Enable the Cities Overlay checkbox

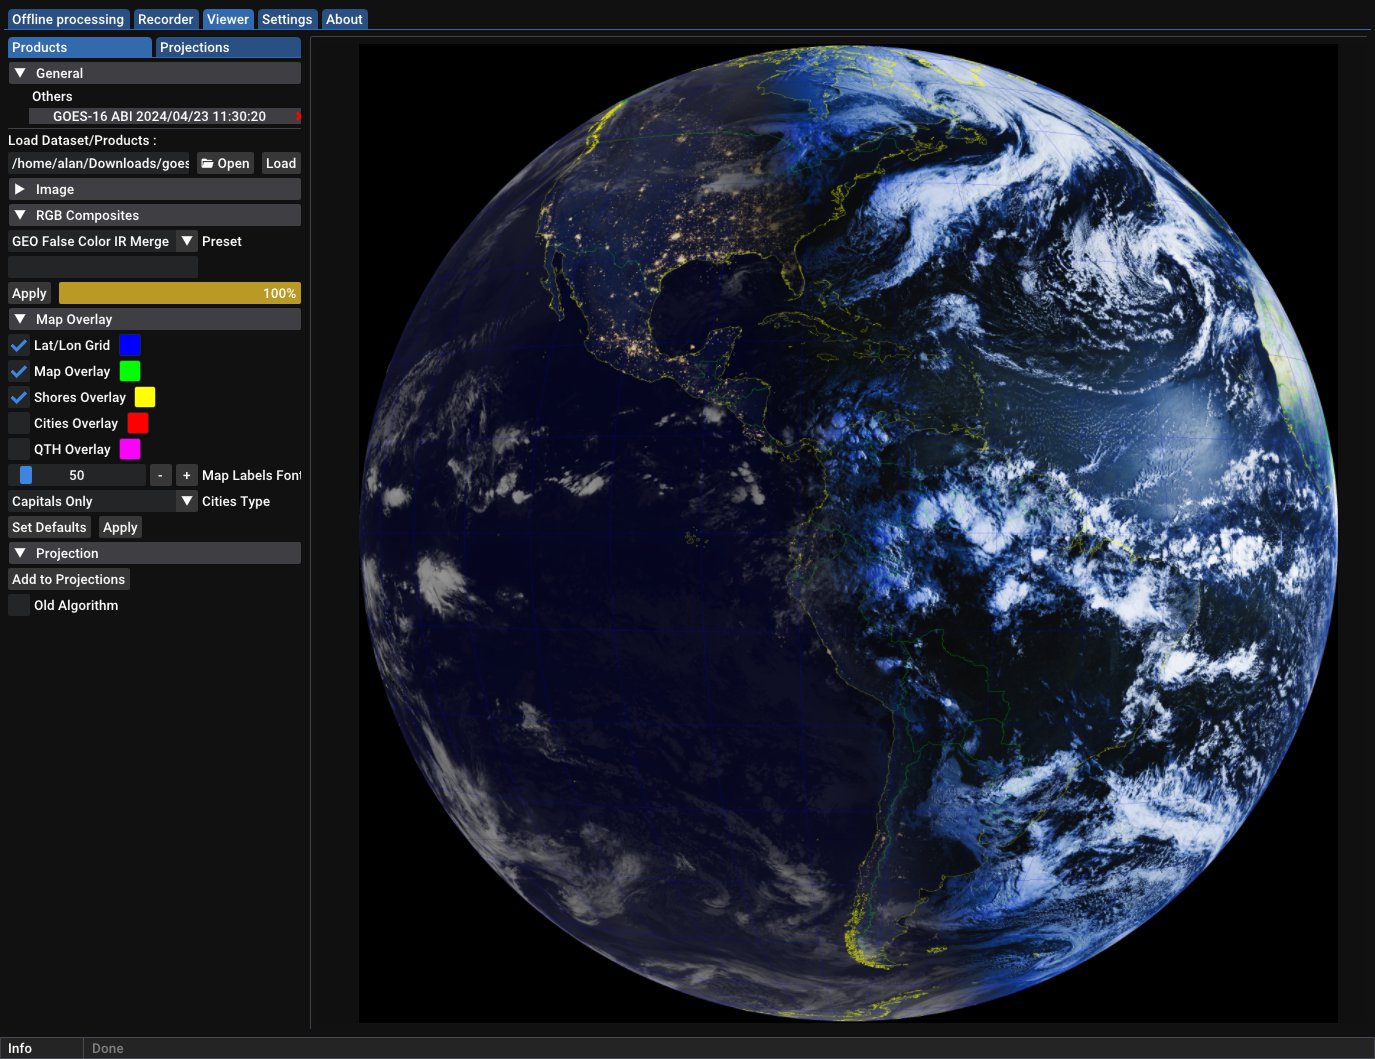pos(19,423)
